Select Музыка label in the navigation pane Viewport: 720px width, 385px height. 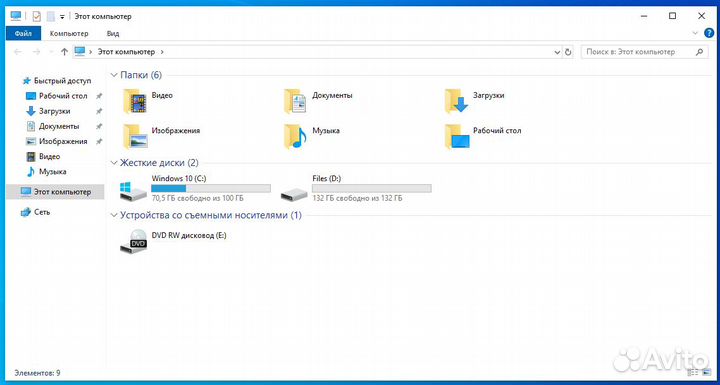click(x=53, y=172)
